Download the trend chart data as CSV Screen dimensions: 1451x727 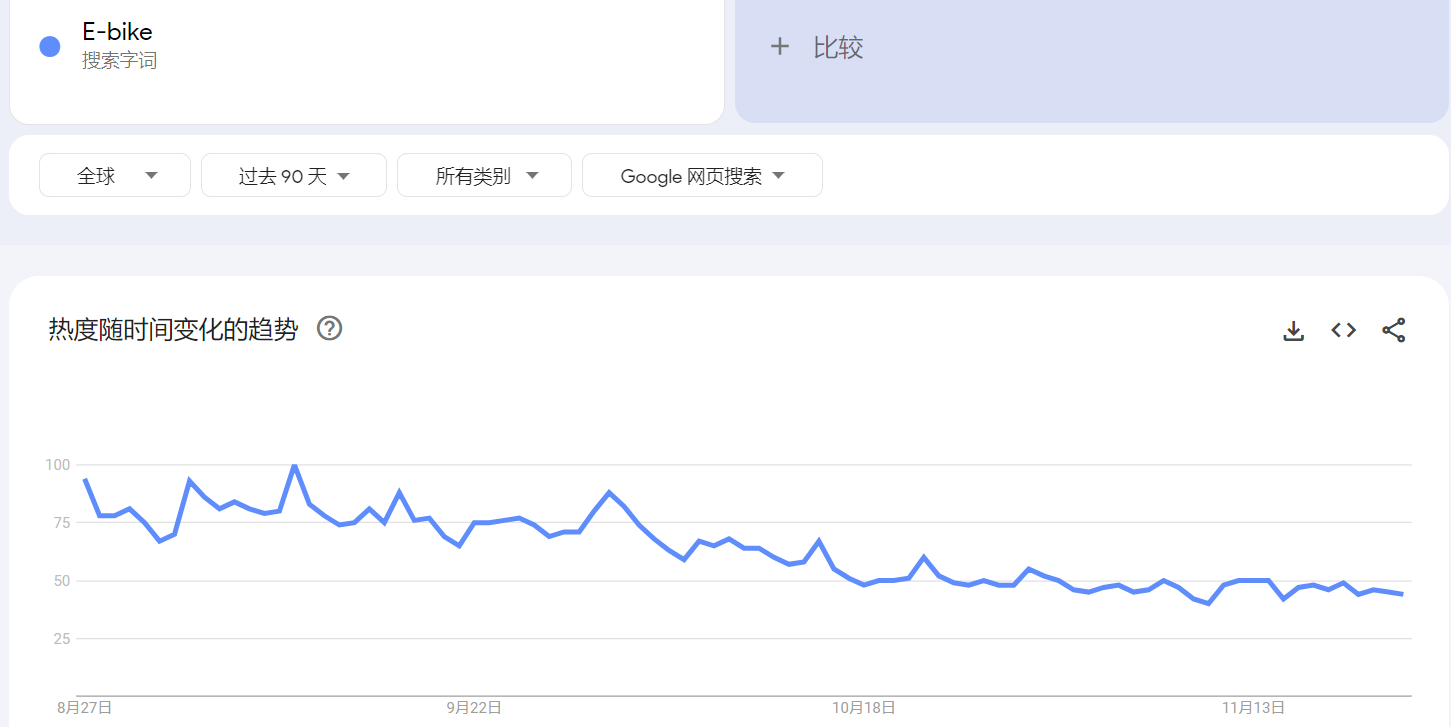coord(1294,330)
